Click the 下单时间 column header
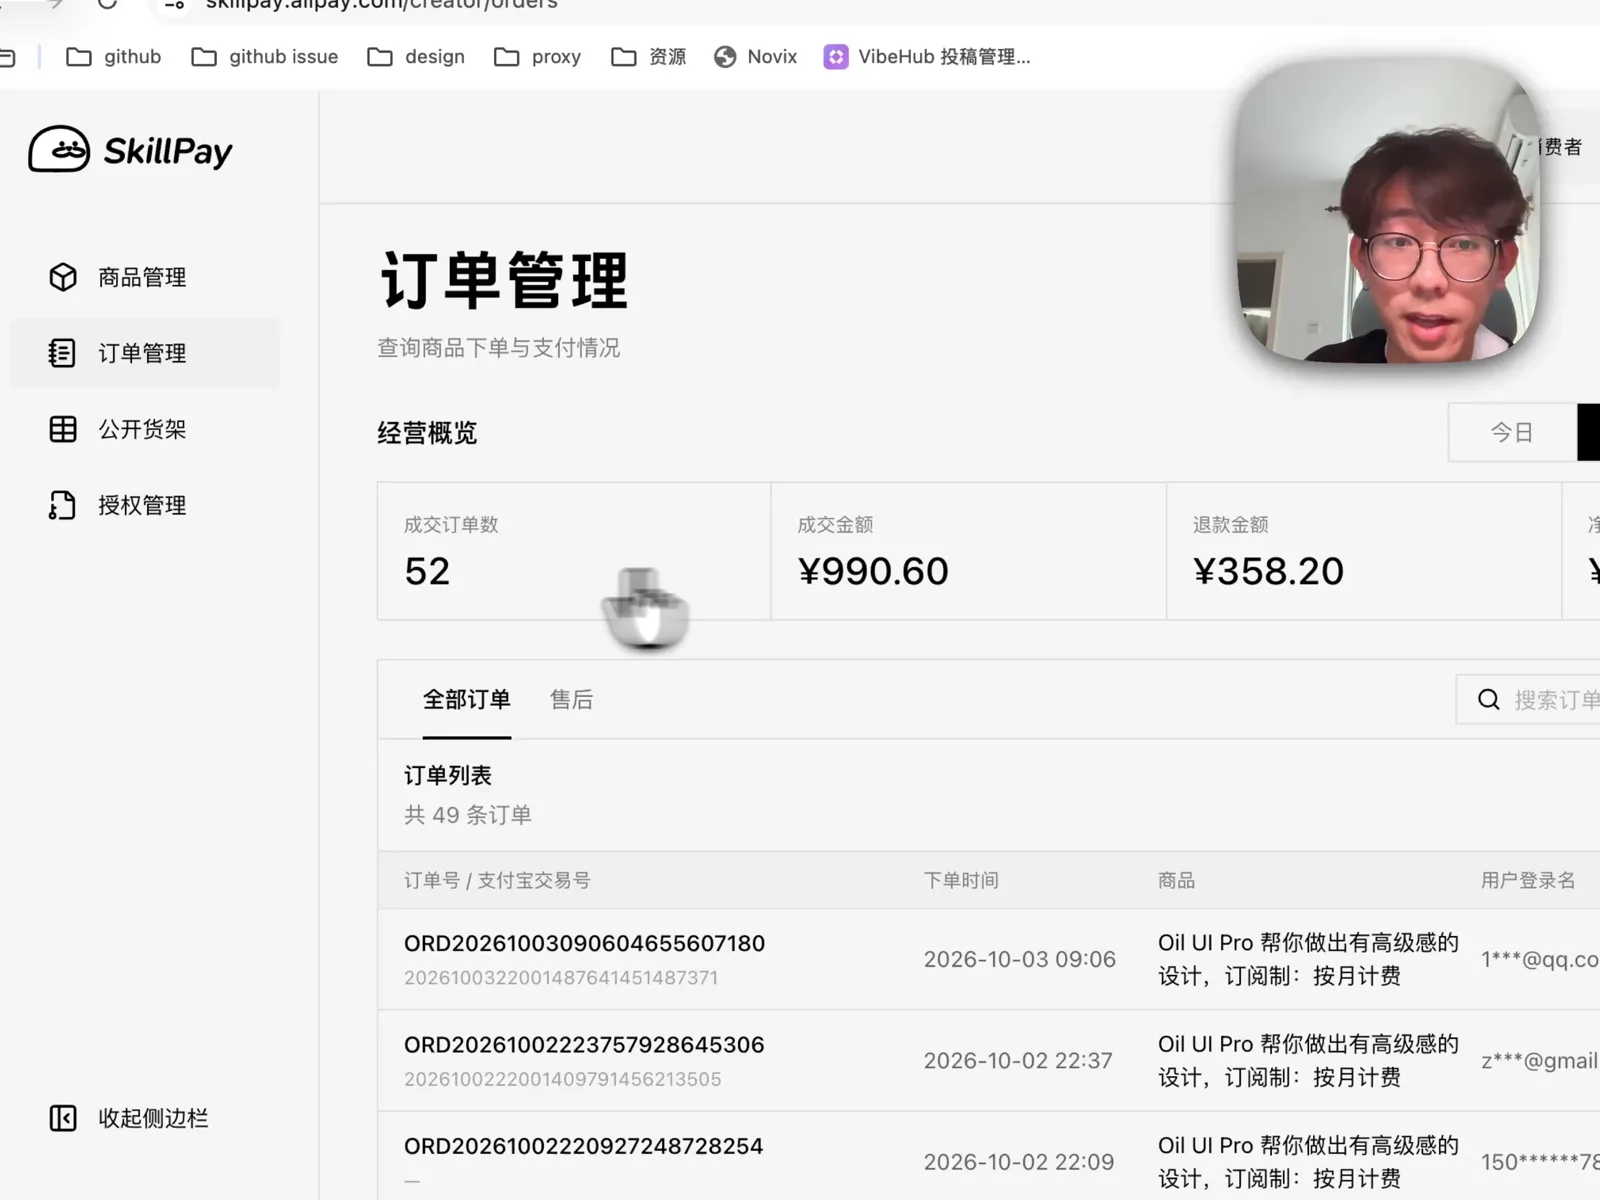The image size is (1600, 1200). tap(961, 881)
